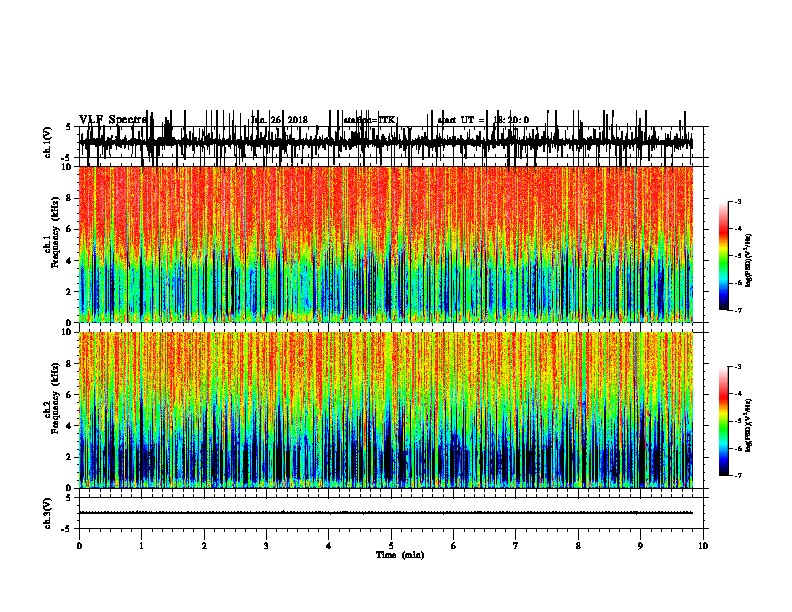Click the 'Time (min)' axis title
The image size is (792, 612).
(x=400, y=555)
